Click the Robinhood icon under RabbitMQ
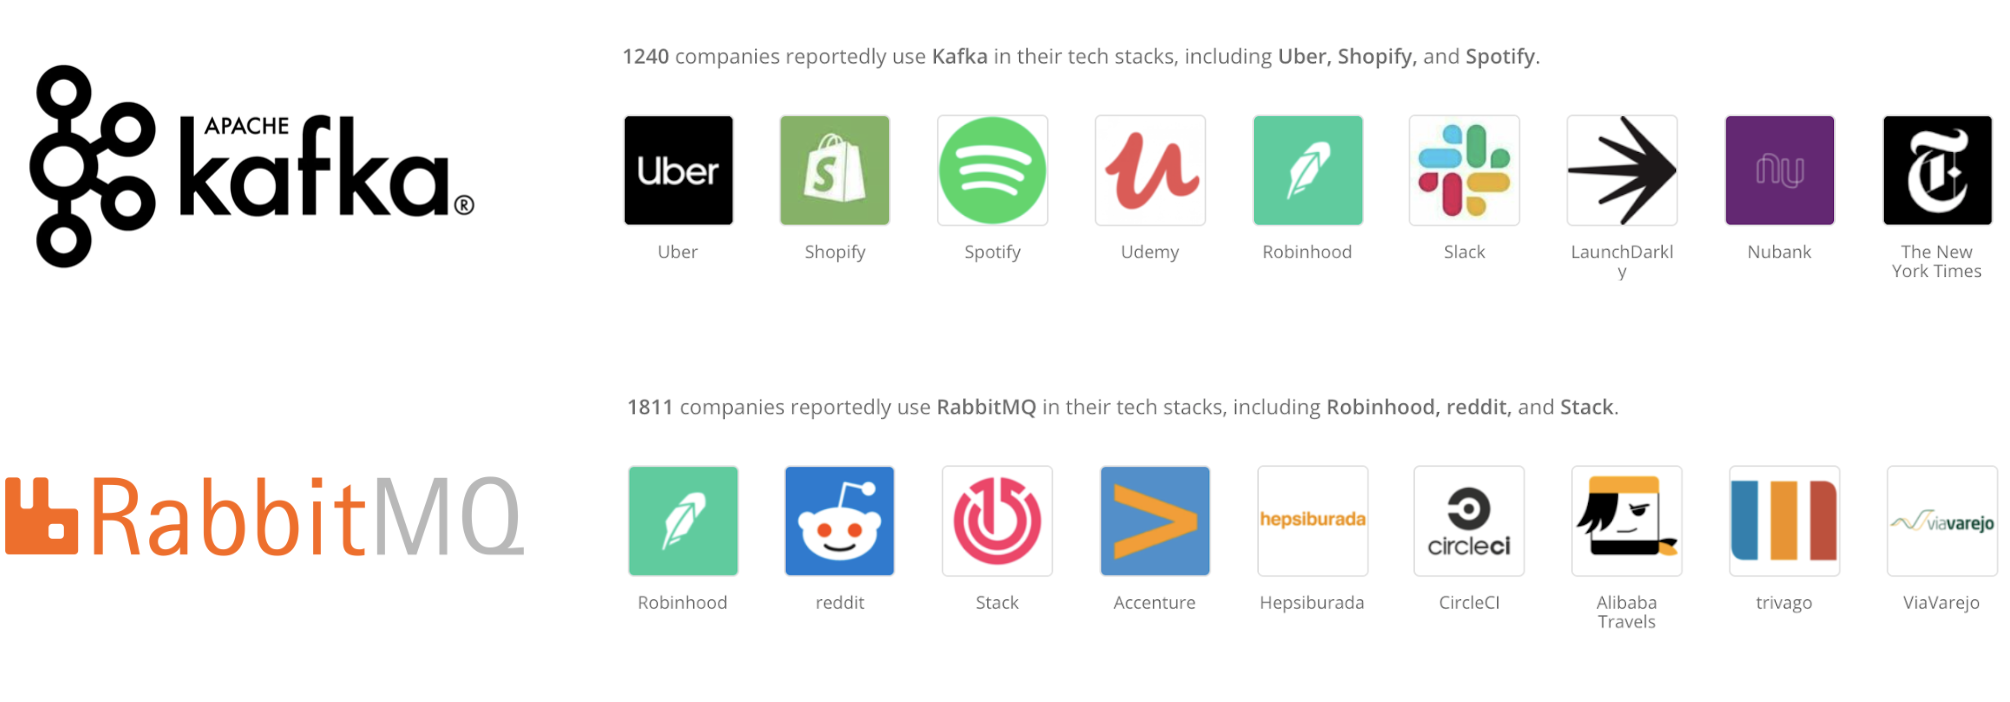Screen dimensions: 2010x702 683,521
